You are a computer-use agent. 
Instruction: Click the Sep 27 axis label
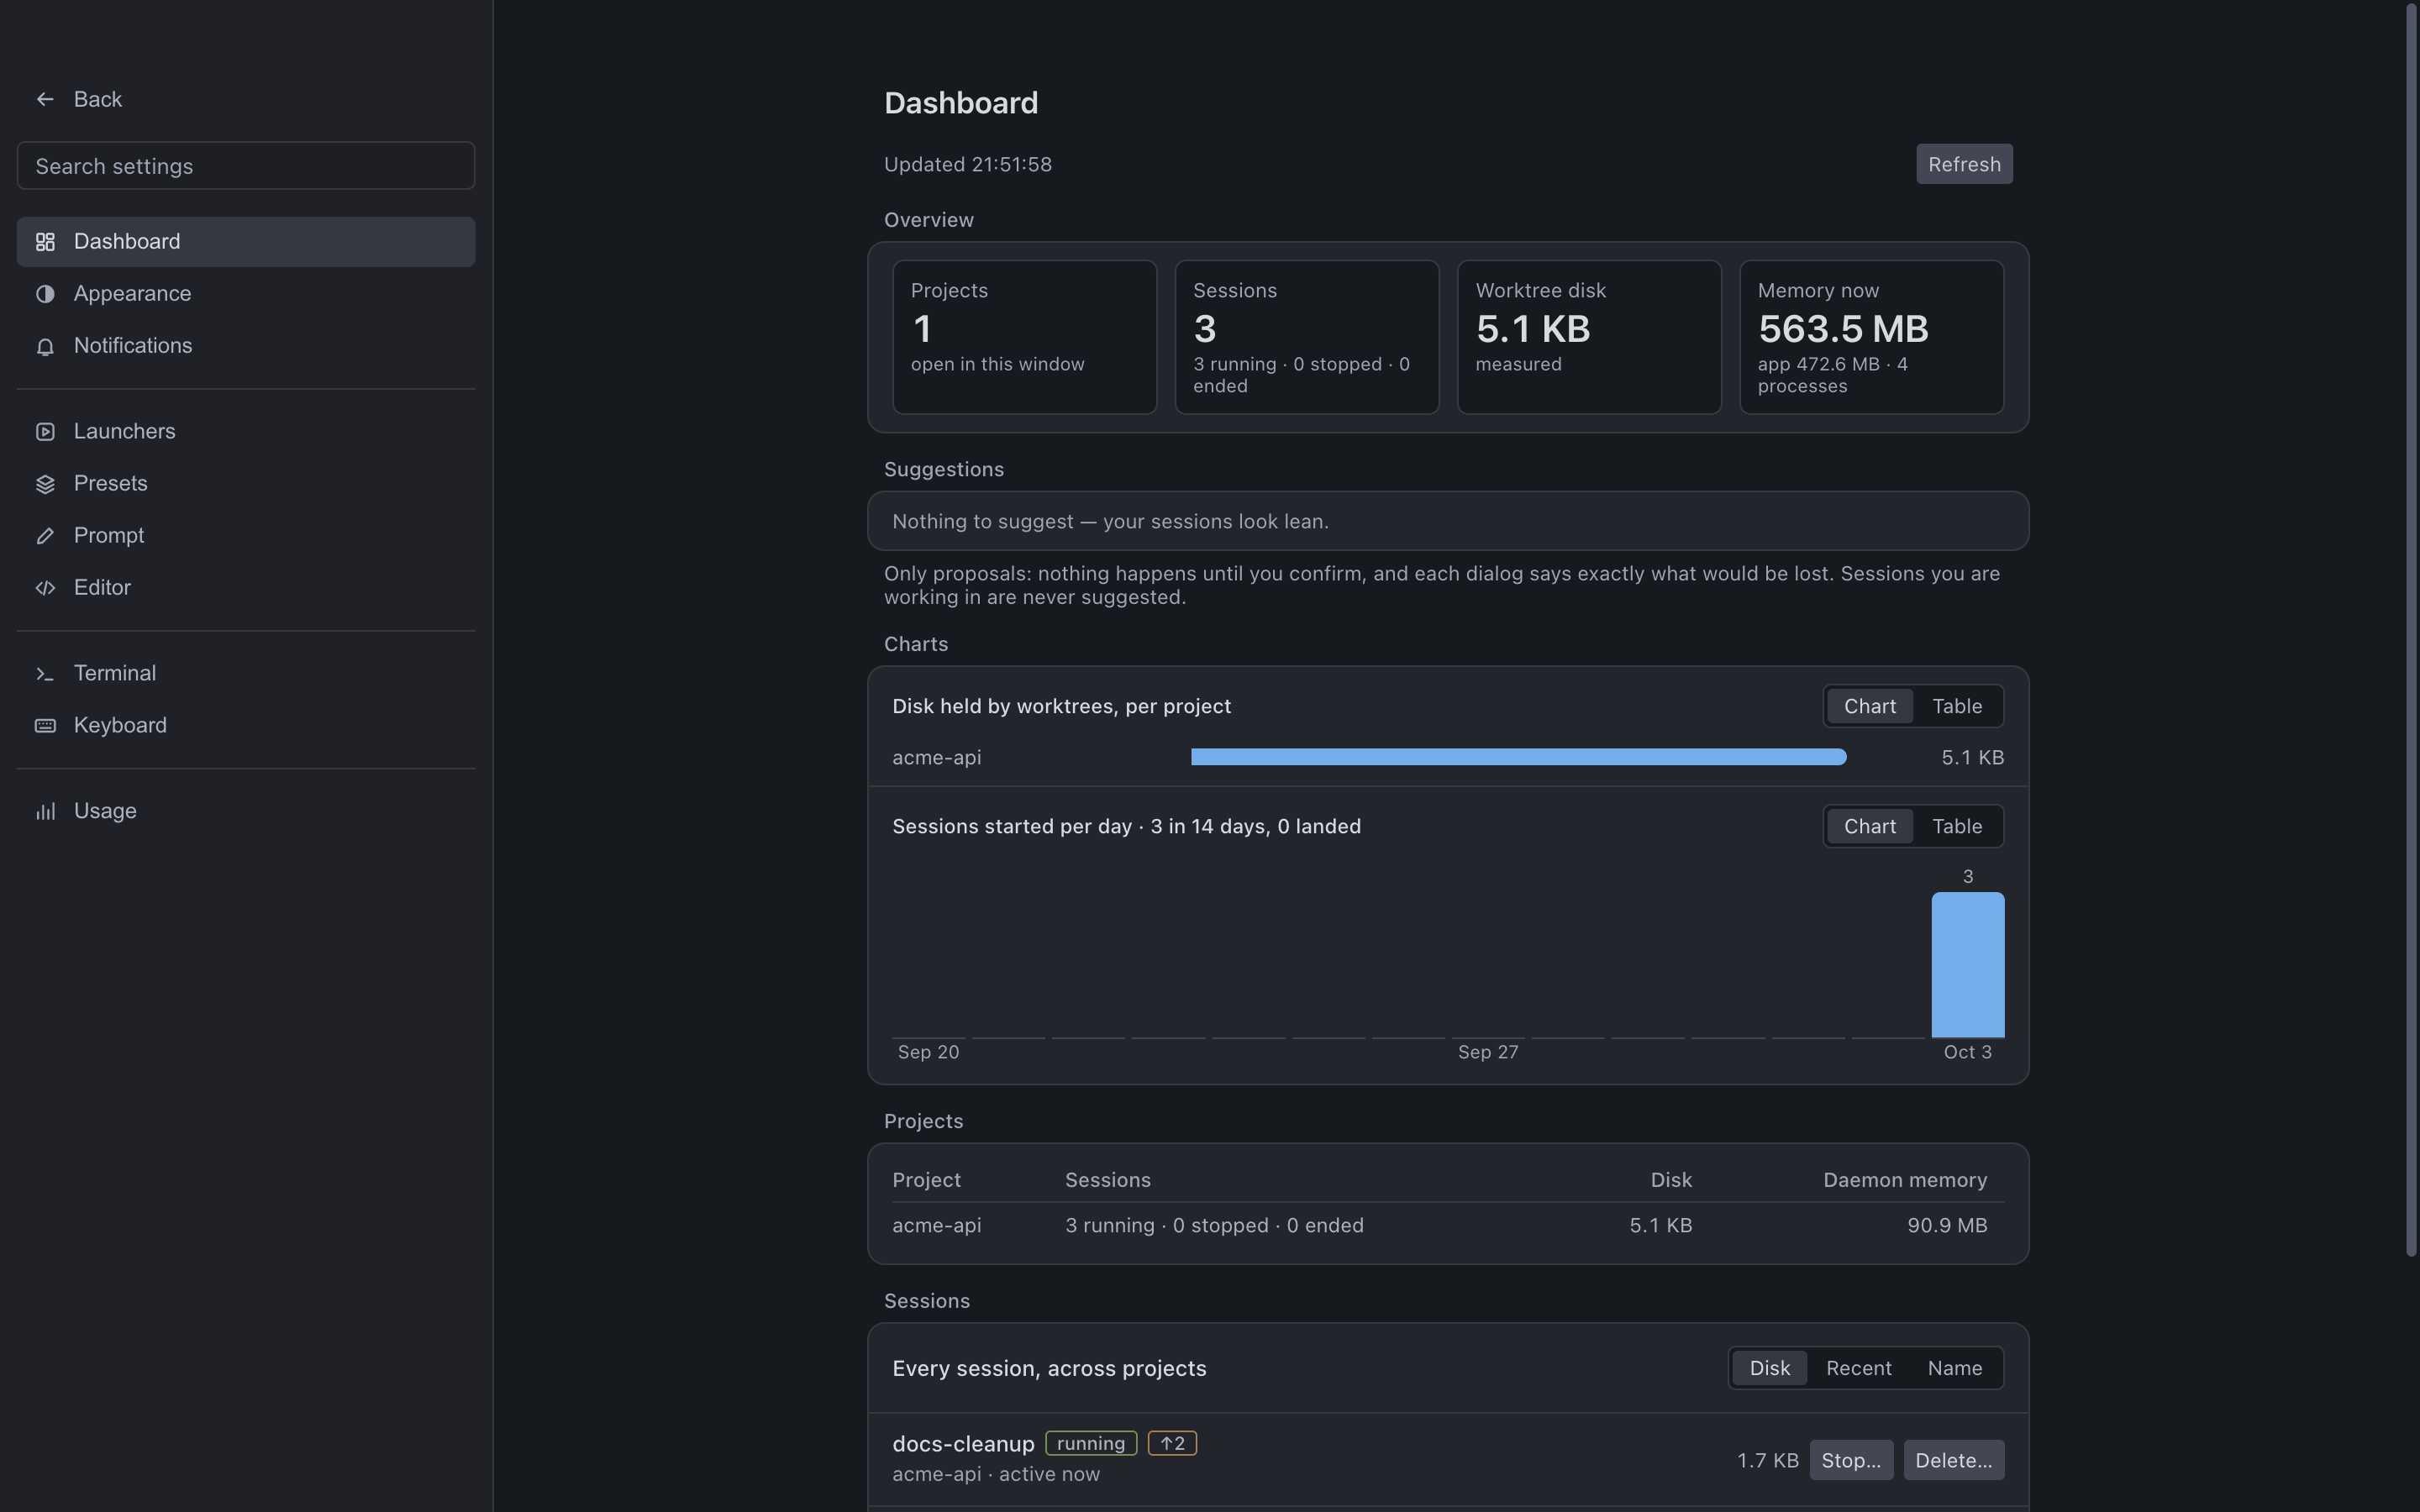[x=1487, y=1052]
